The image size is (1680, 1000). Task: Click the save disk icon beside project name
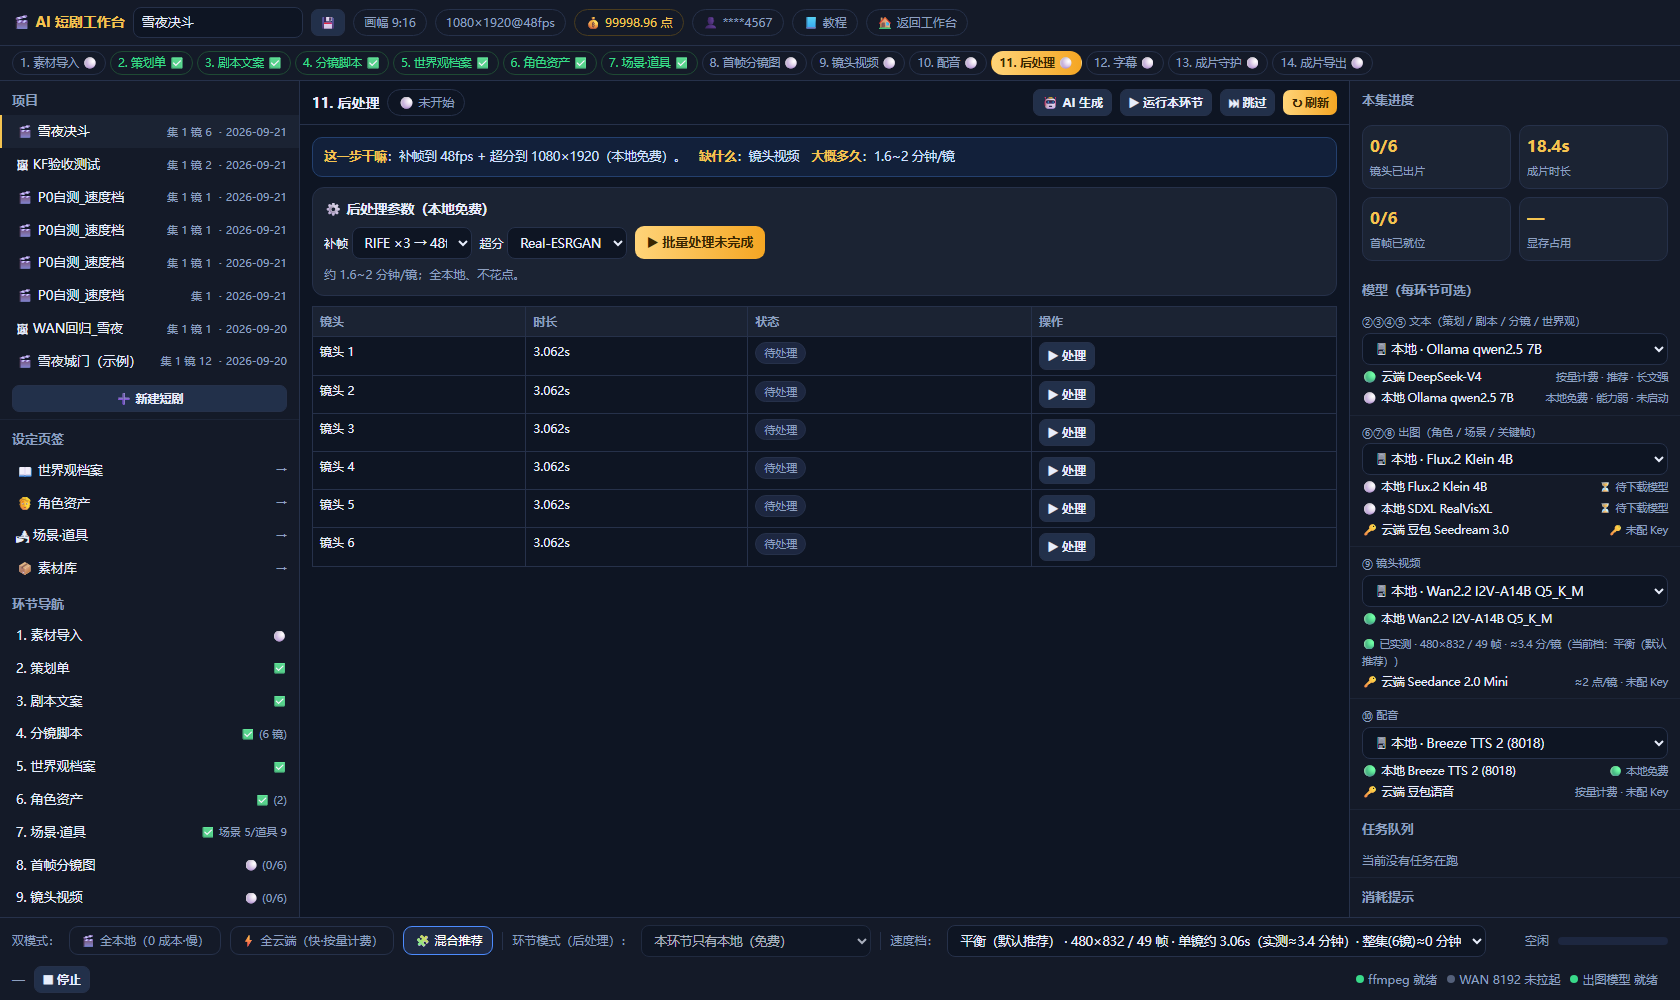[x=327, y=22]
